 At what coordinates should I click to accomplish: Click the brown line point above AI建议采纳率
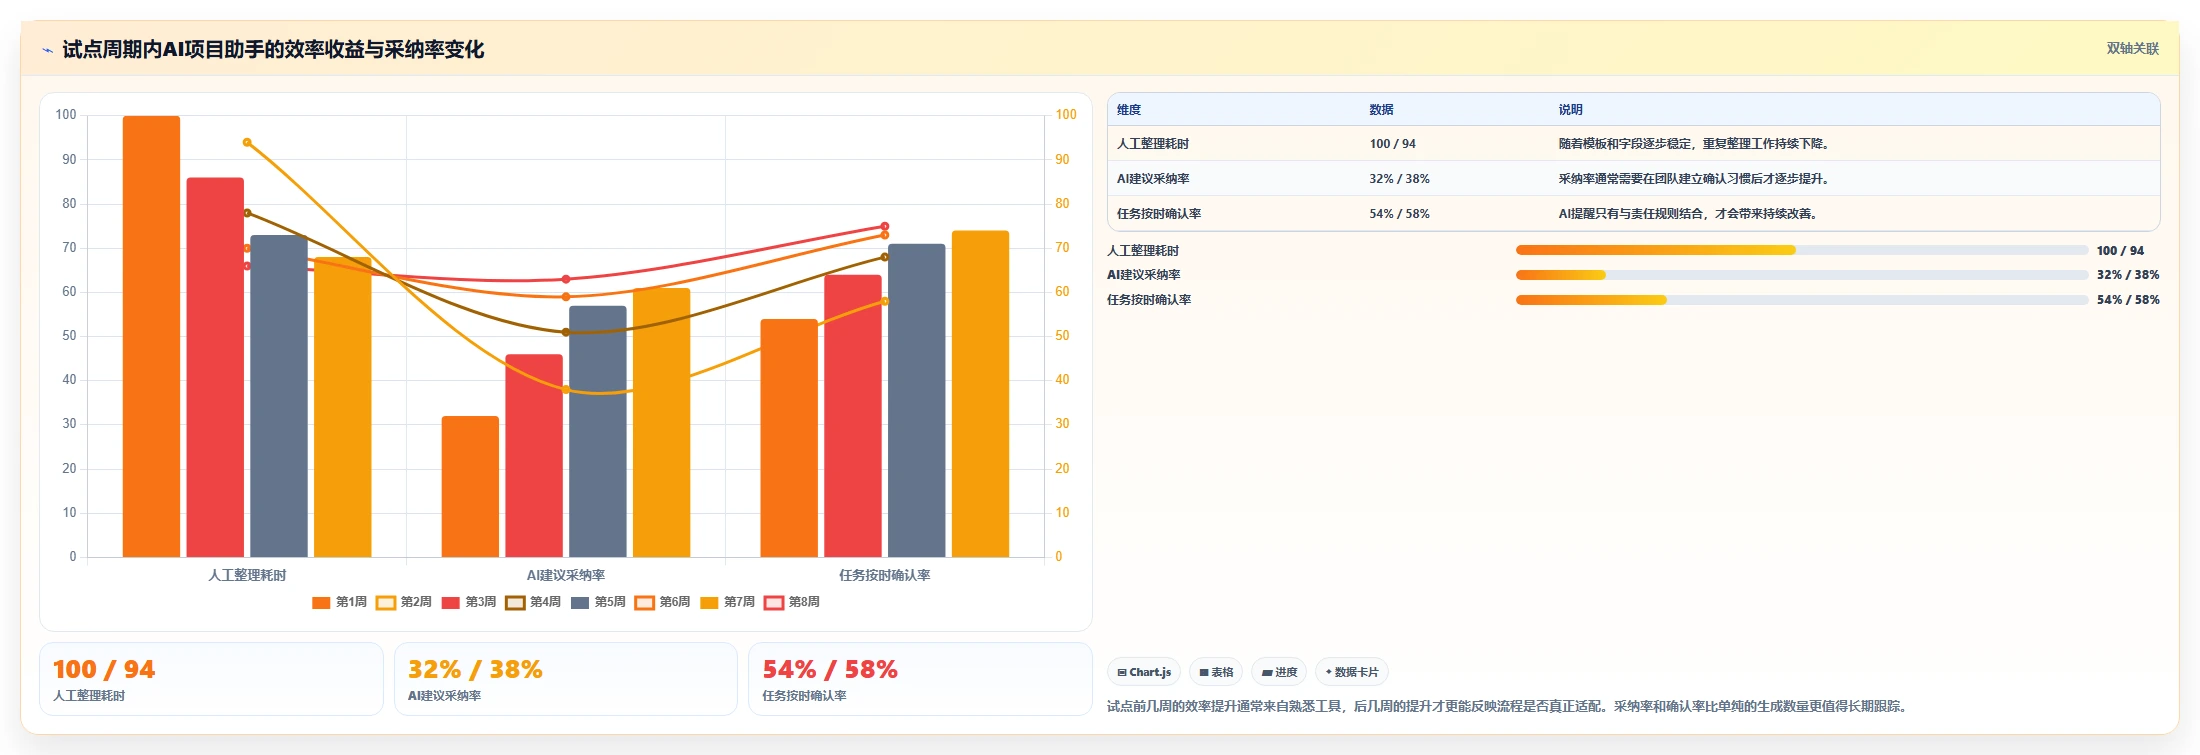tap(566, 332)
